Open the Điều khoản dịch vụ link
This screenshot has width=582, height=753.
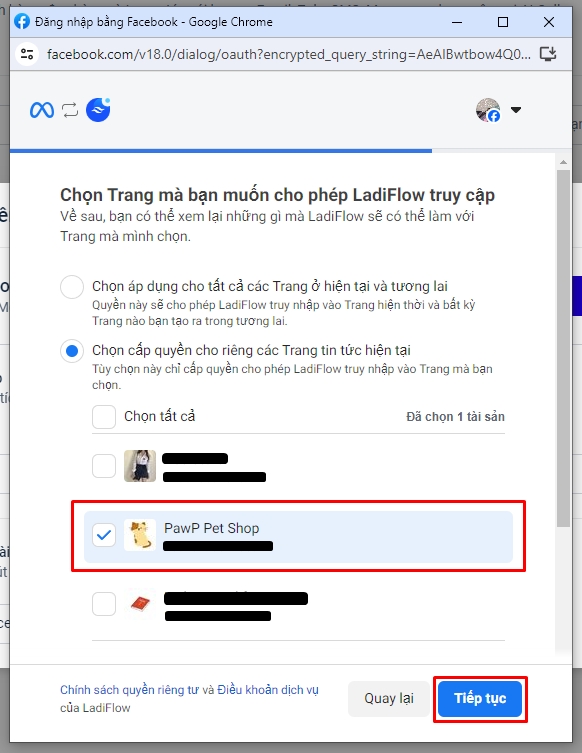267,690
